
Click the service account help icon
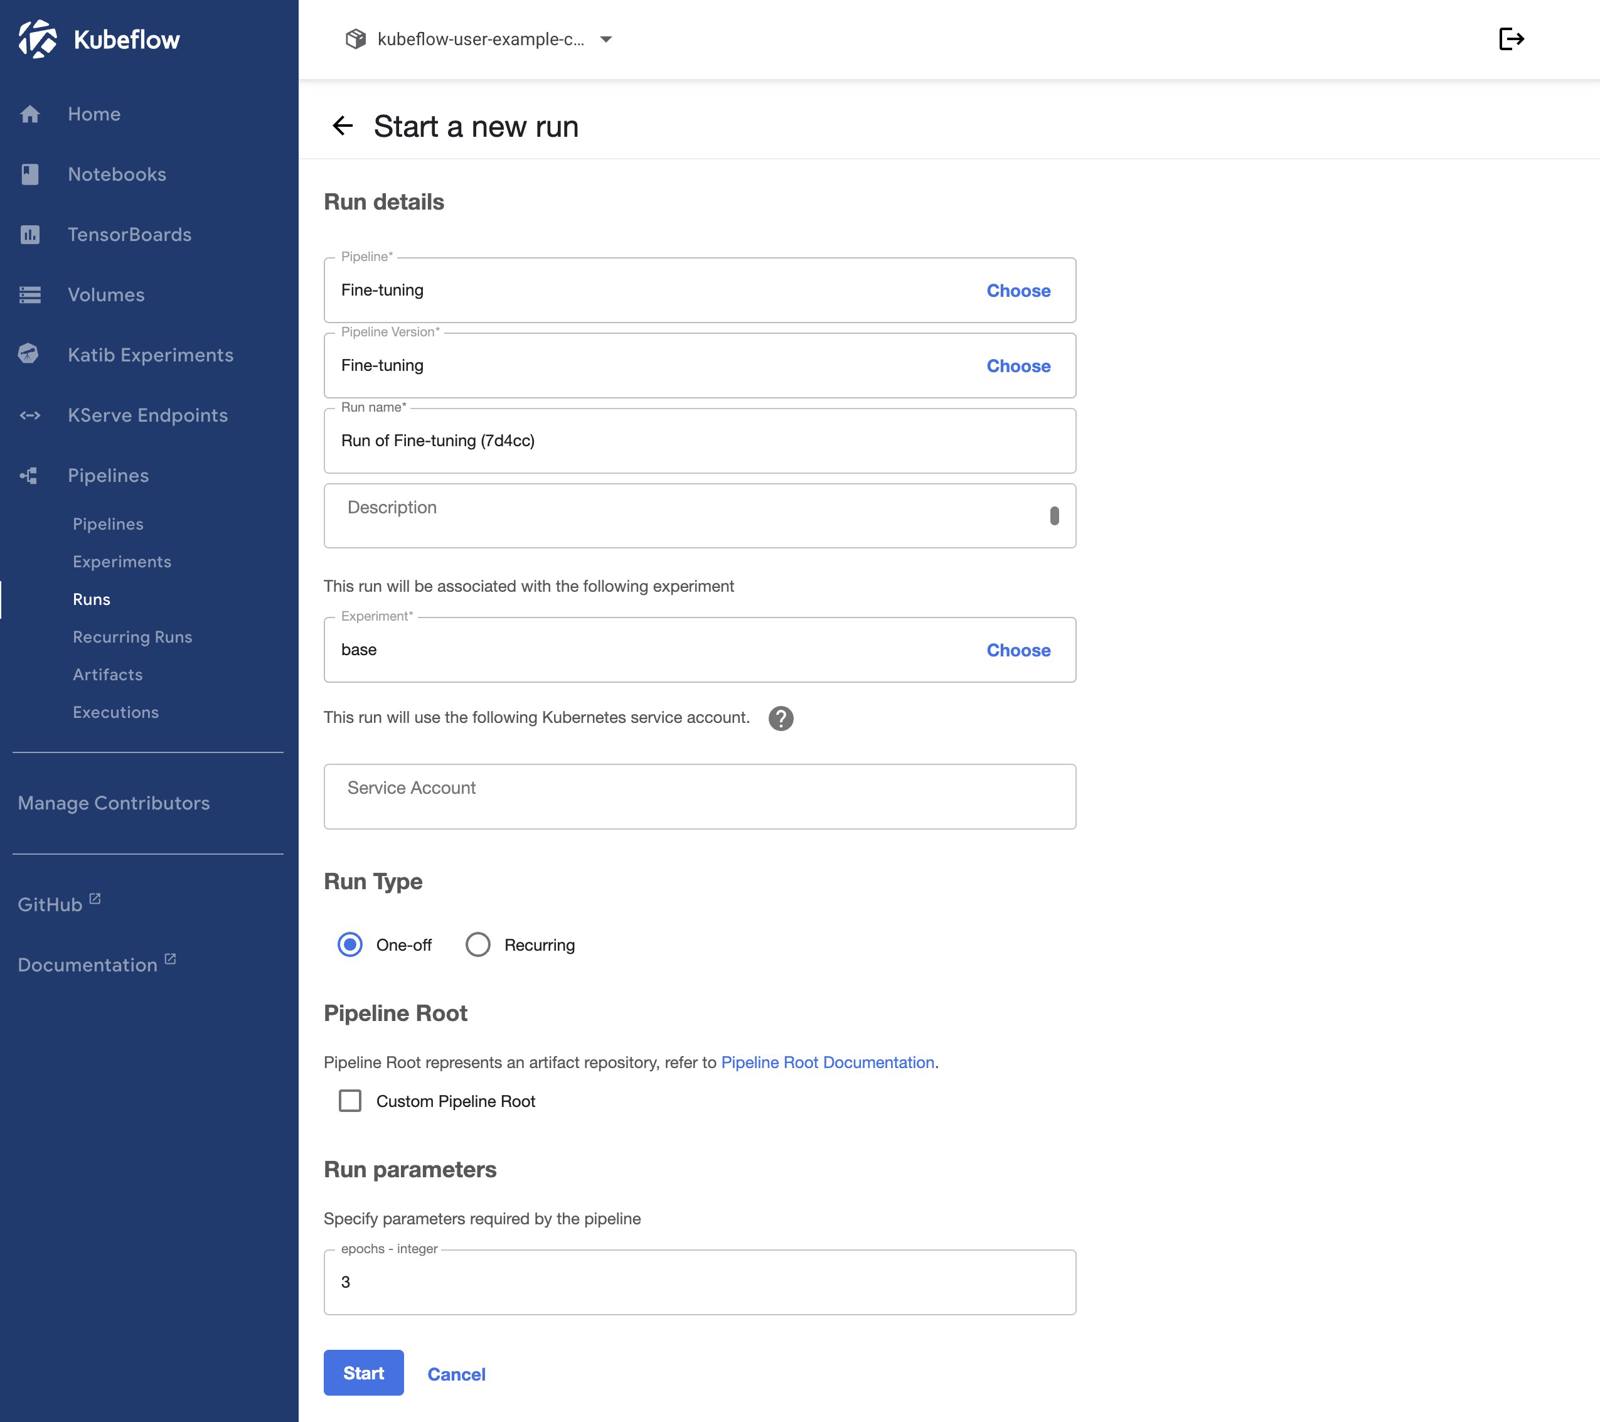[x=782, y=717]
